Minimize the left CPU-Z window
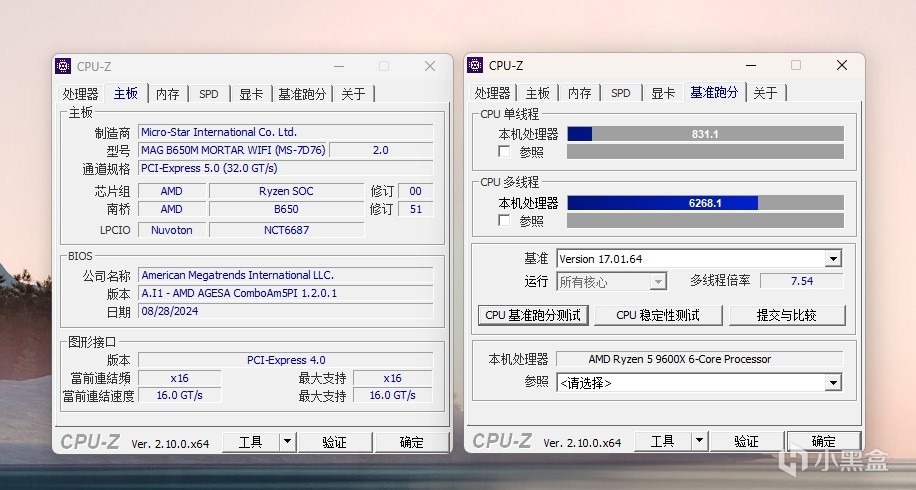This screenshot has height=490, width=916. tap(339, 66)
